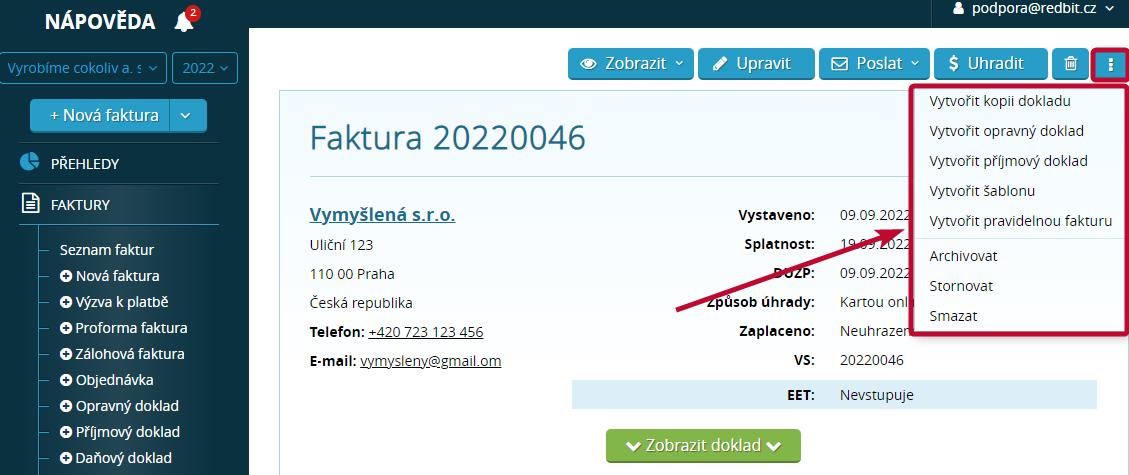The width and height of the screenshot is (1129, 475).
Task: Click plus icon next to Proforma faktura
Action: click(66, 328)
